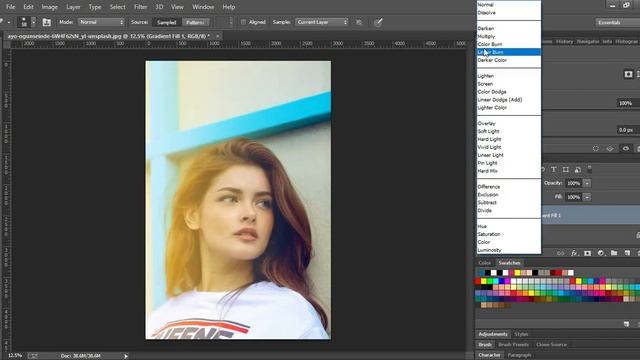
Task: Click the layer Opacity value field
Action: (573, 183)
